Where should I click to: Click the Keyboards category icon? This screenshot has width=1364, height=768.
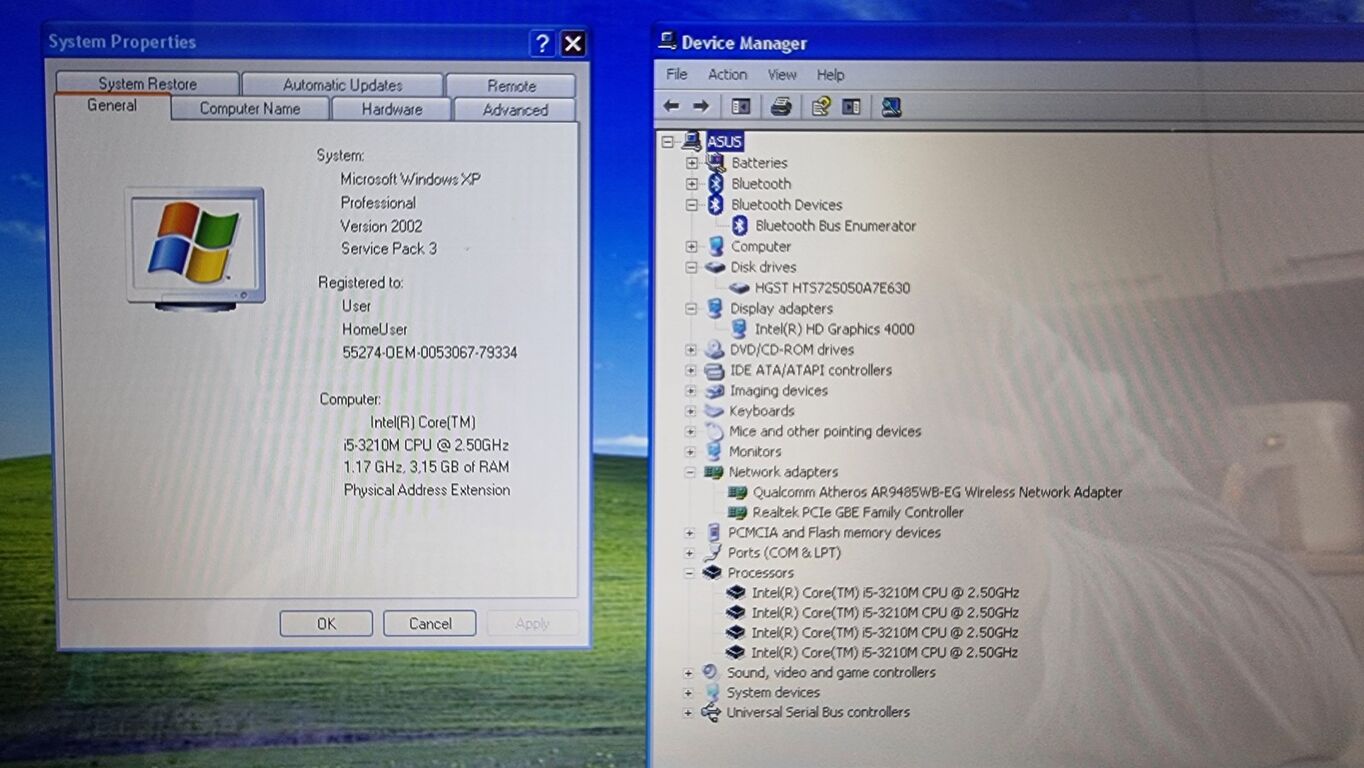coord(714,411)
